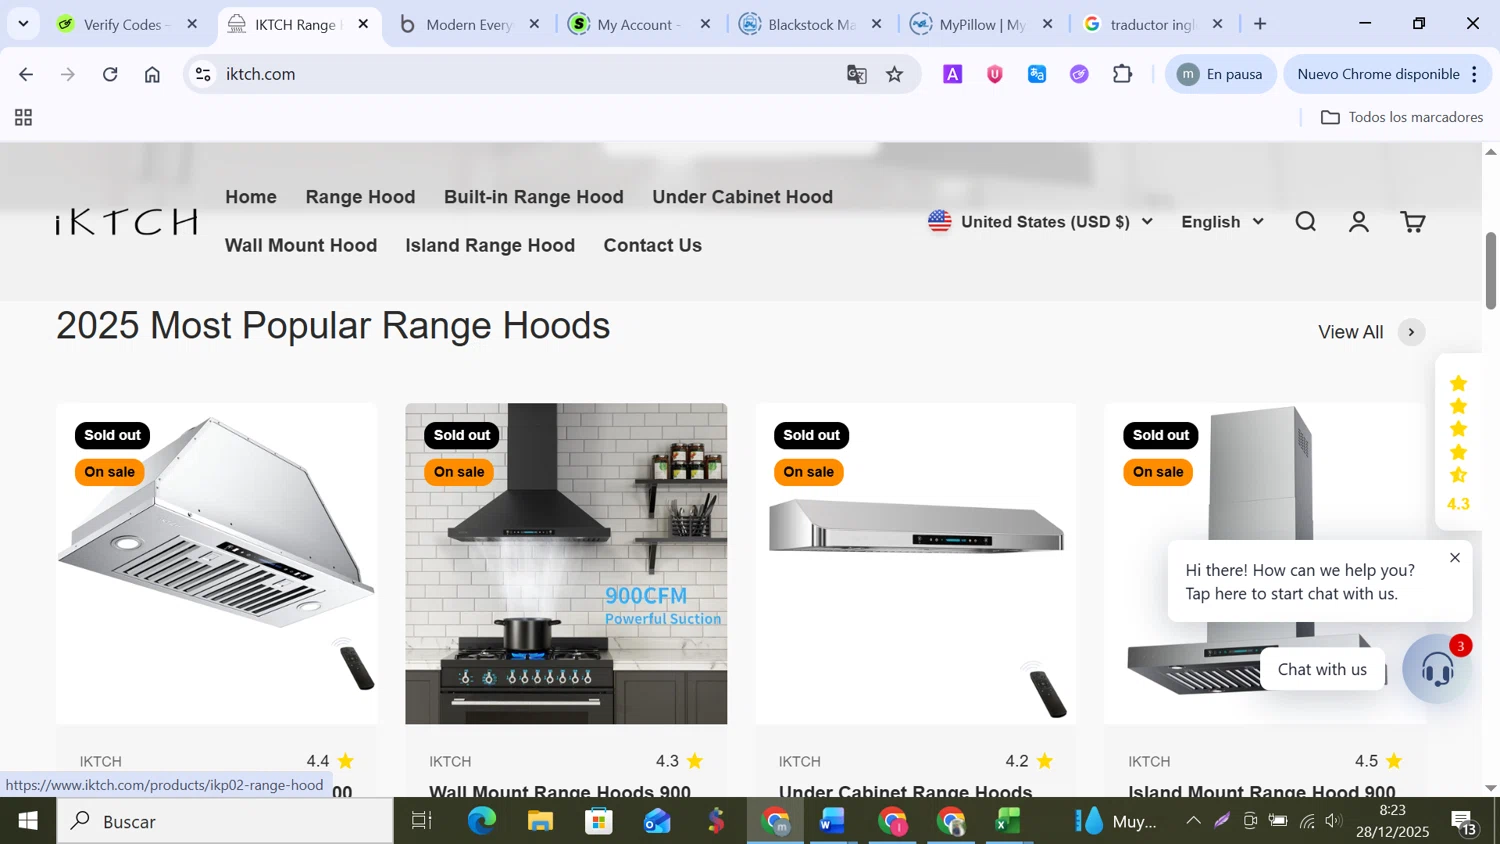The width and height of the screenshot is (1500, 844).
Task: Close the chat greeting popup
Action: 1455,558
